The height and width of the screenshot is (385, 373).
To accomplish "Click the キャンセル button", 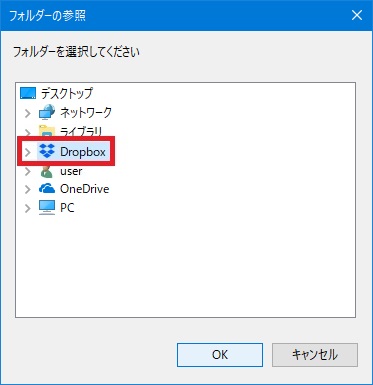I will click(315, 355).
